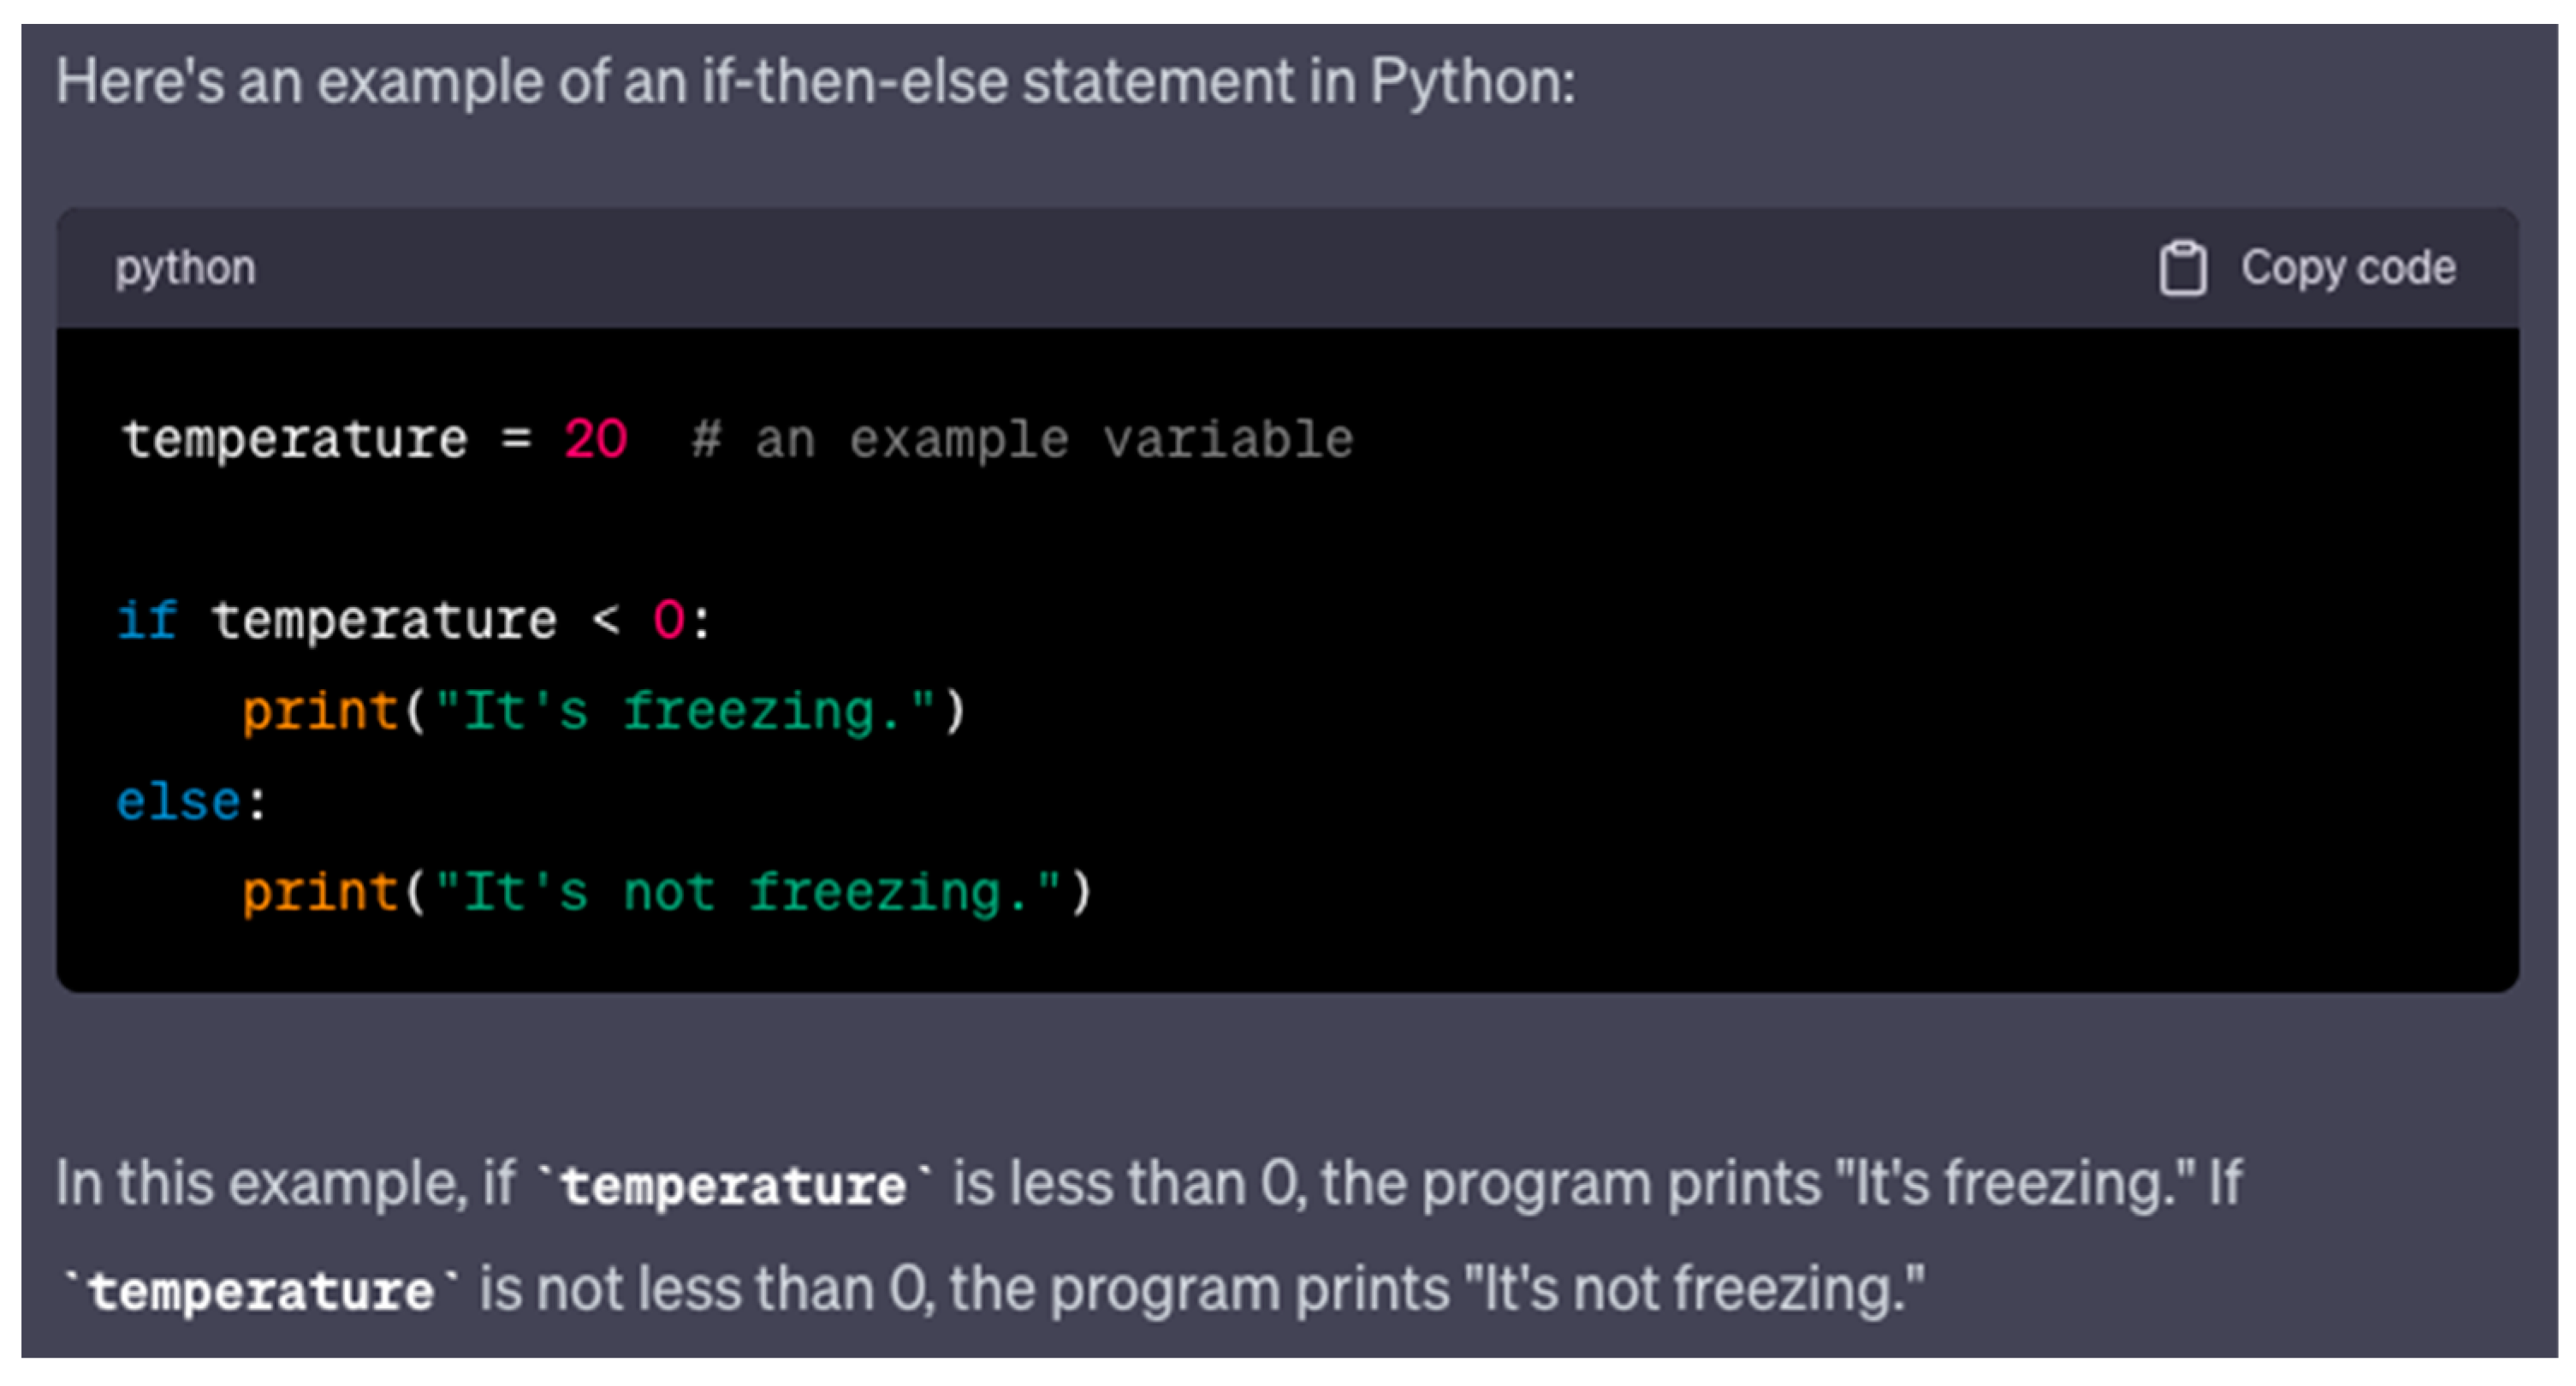This screenshot has height=1386, width=2576.
Task: Click the equals sign in the assignment
Action: point(516,439)
